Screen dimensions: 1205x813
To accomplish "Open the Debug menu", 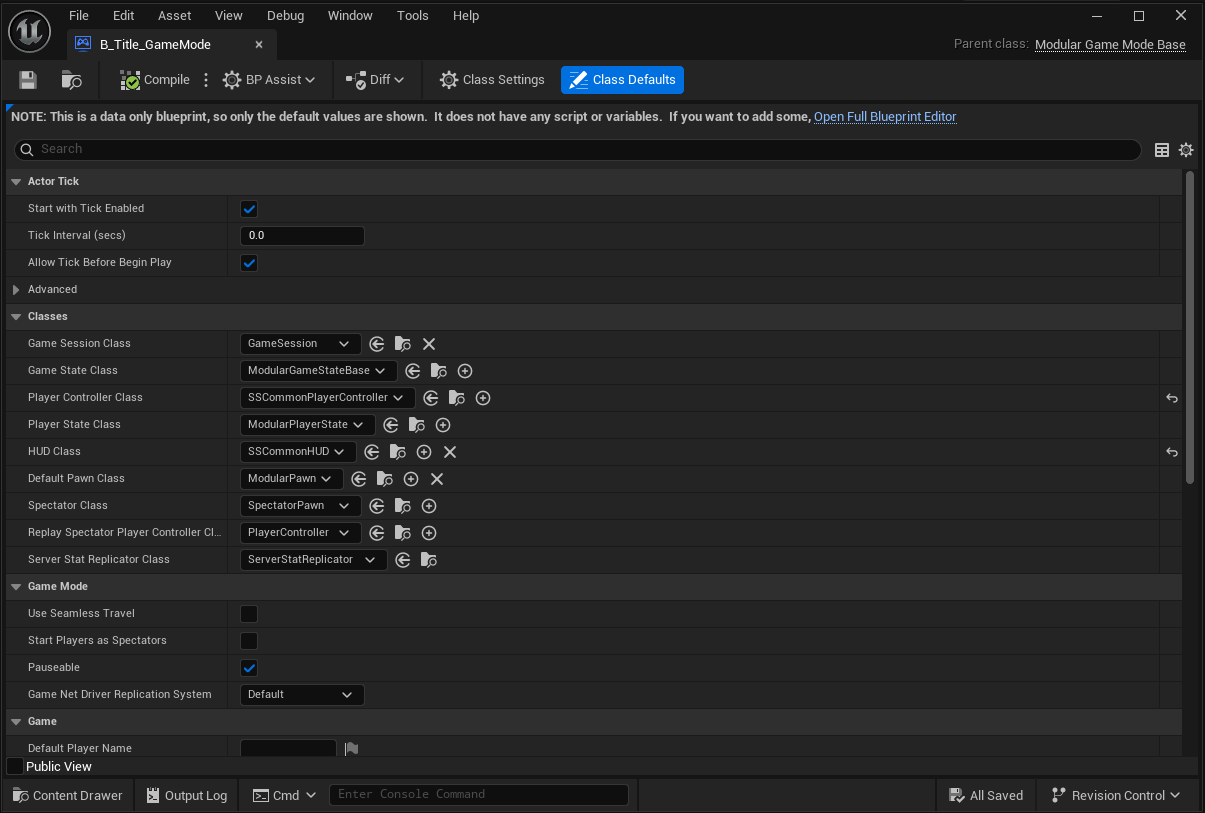I will click(x=285, y=15).
